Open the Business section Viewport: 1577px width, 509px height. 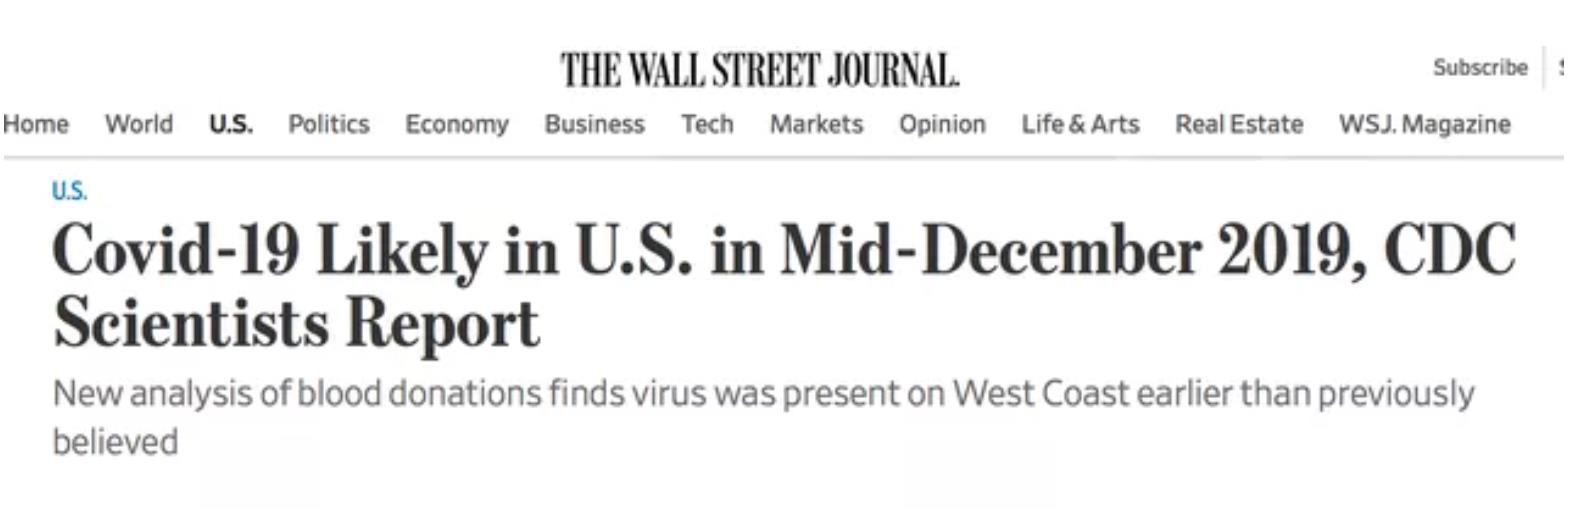[595, 124]
